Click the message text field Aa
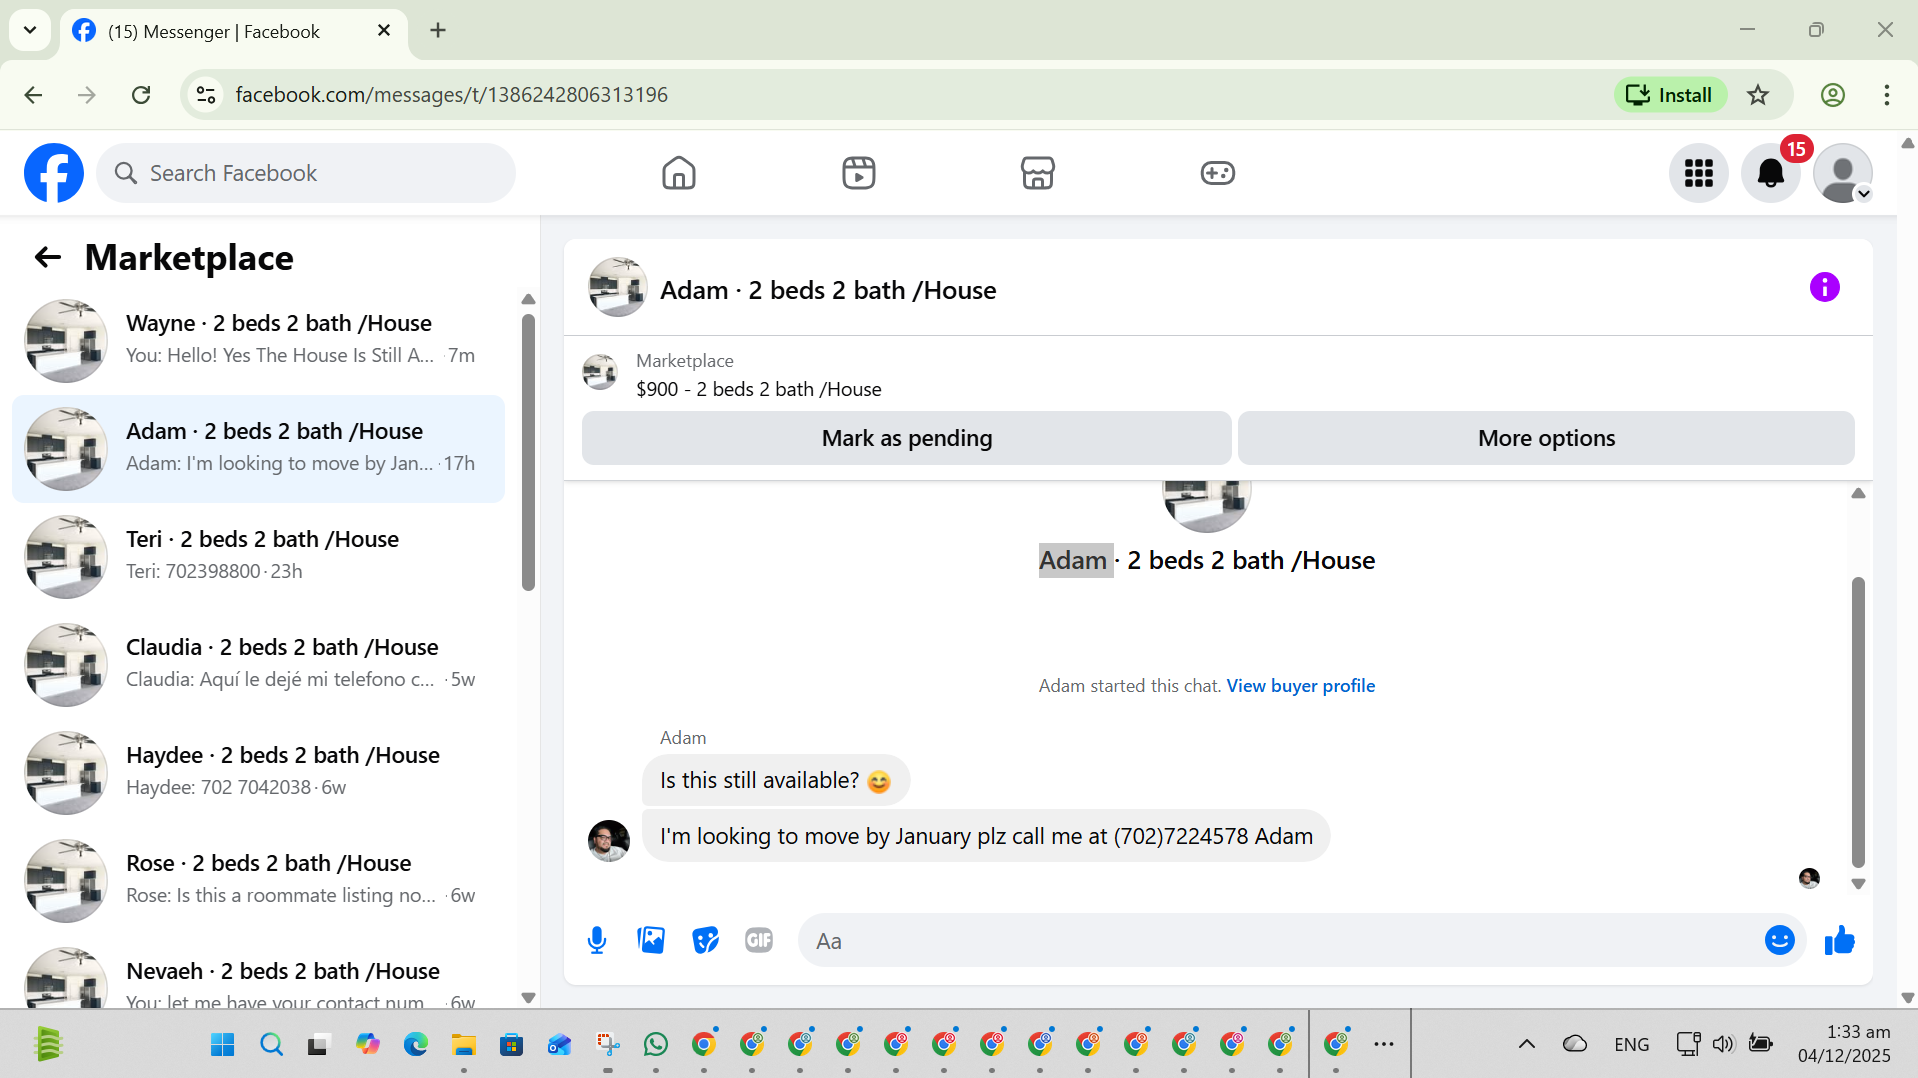 pos(1280,940)
